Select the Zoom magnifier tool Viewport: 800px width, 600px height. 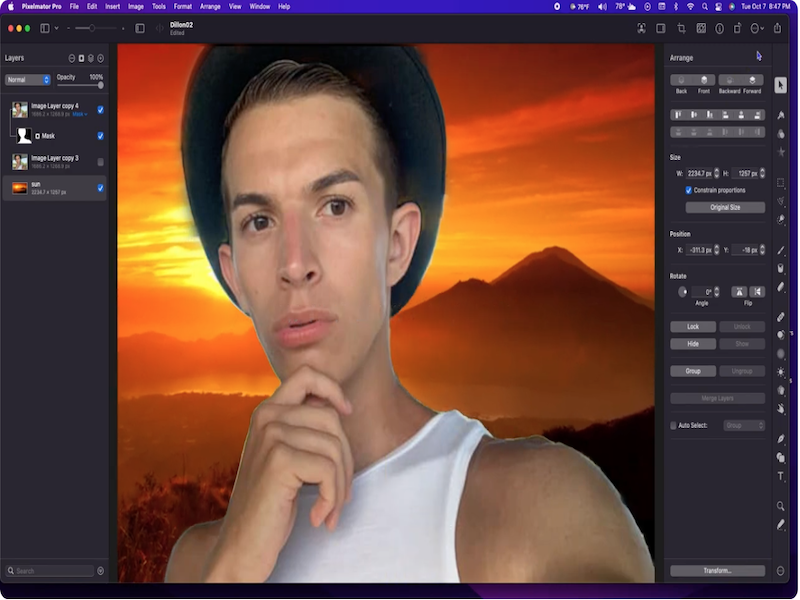[781, 506]
